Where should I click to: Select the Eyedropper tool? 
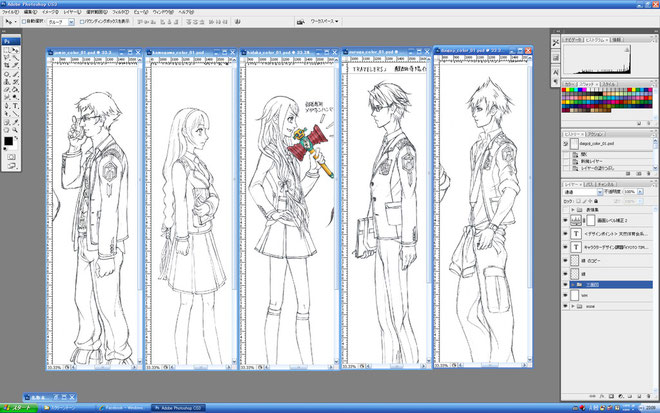point(15,122)
